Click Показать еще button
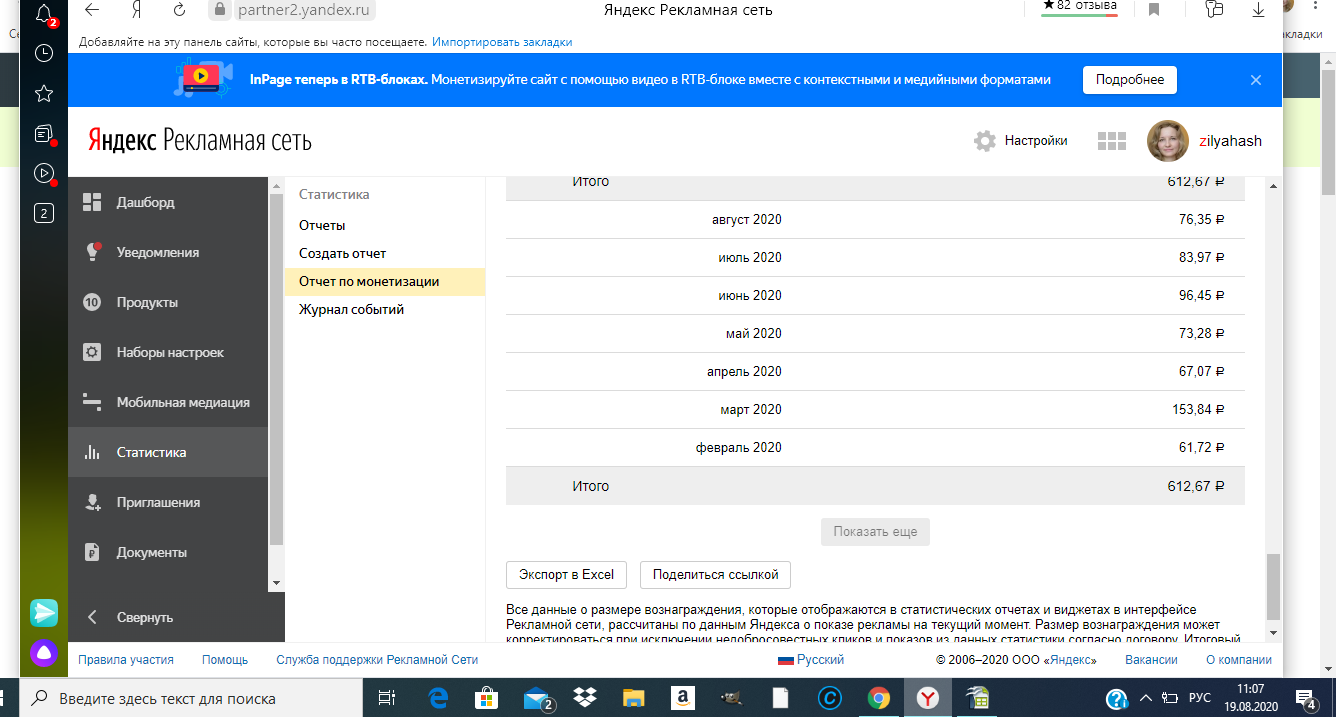This screenshot has height=717, width=1336. click(x=875, y=532)
